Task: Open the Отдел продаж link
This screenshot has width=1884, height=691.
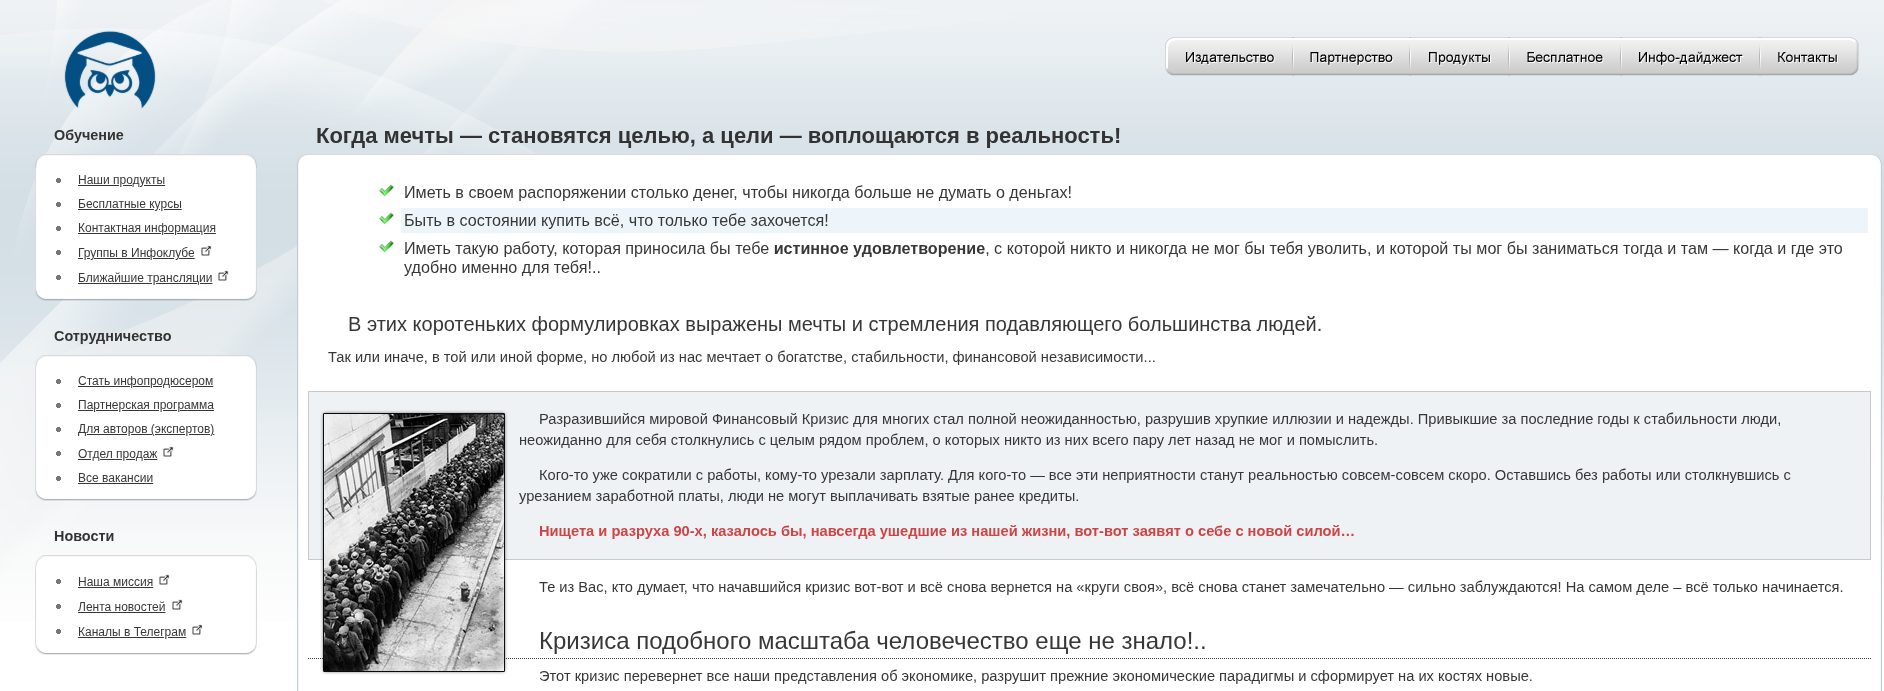Action: (117, 454)
